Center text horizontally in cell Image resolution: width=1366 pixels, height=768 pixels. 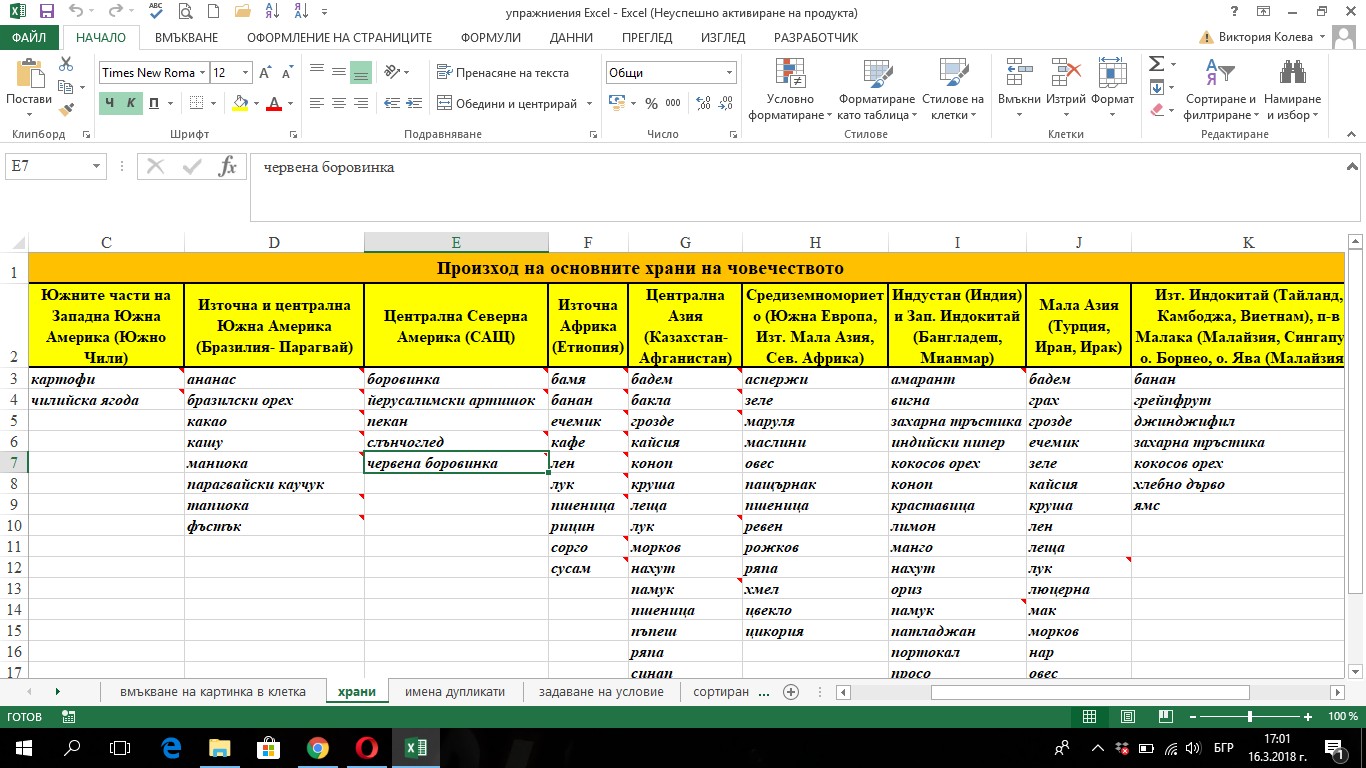(x=339, y=103)
